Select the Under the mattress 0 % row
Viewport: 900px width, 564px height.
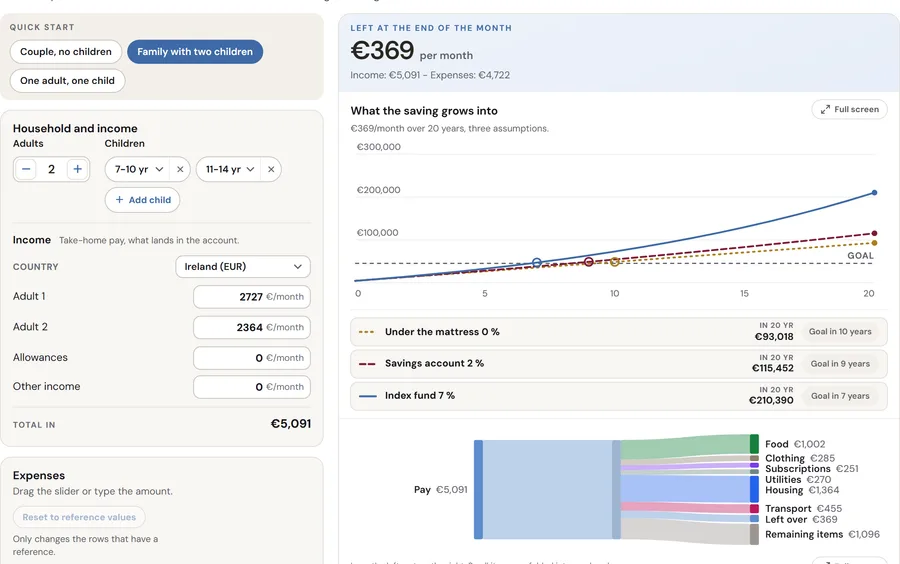(619, 332)
